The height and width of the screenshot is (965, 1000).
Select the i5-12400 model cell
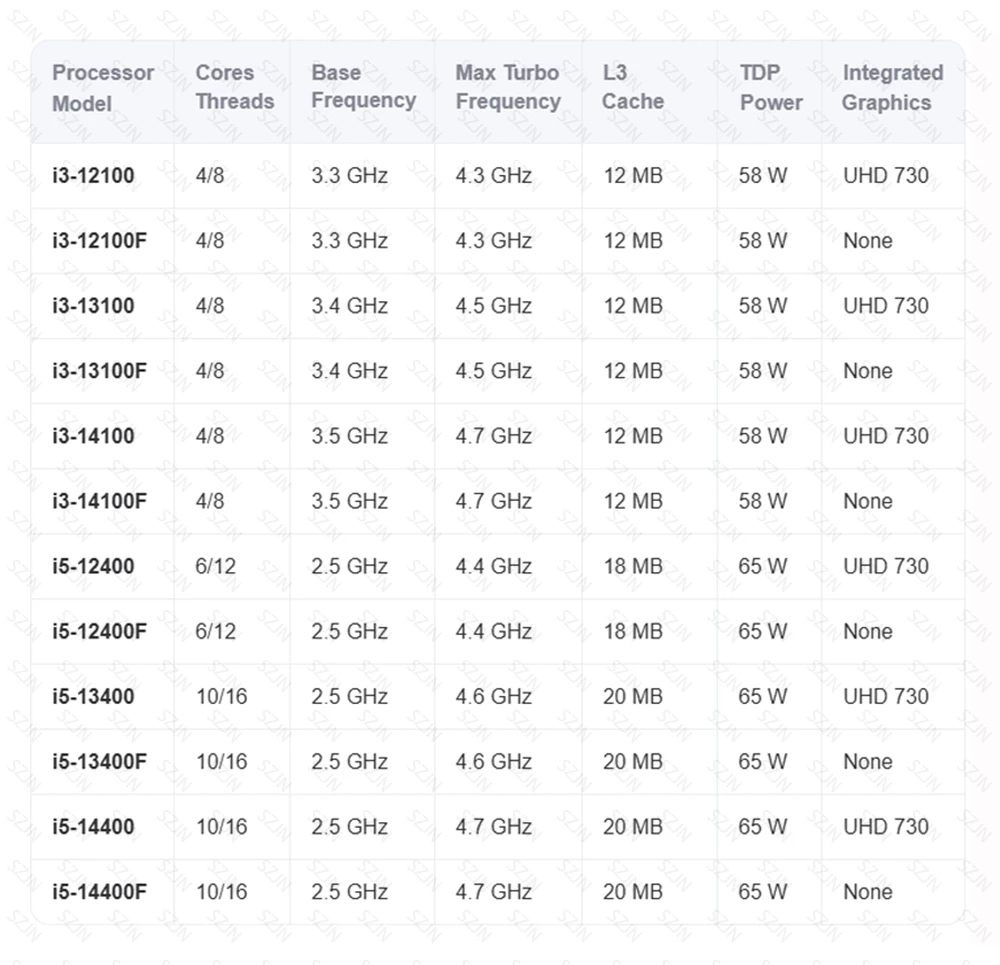tap(93, 566)
